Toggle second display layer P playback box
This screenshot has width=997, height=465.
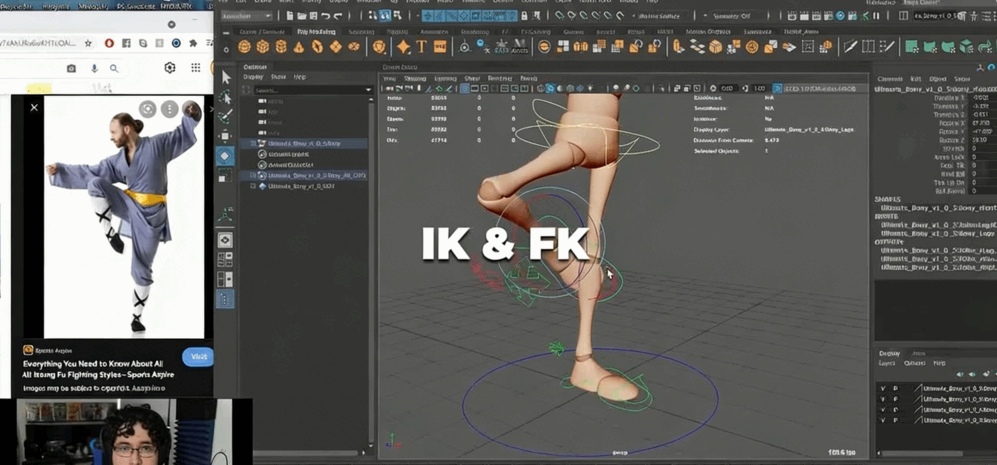point(895,399)
